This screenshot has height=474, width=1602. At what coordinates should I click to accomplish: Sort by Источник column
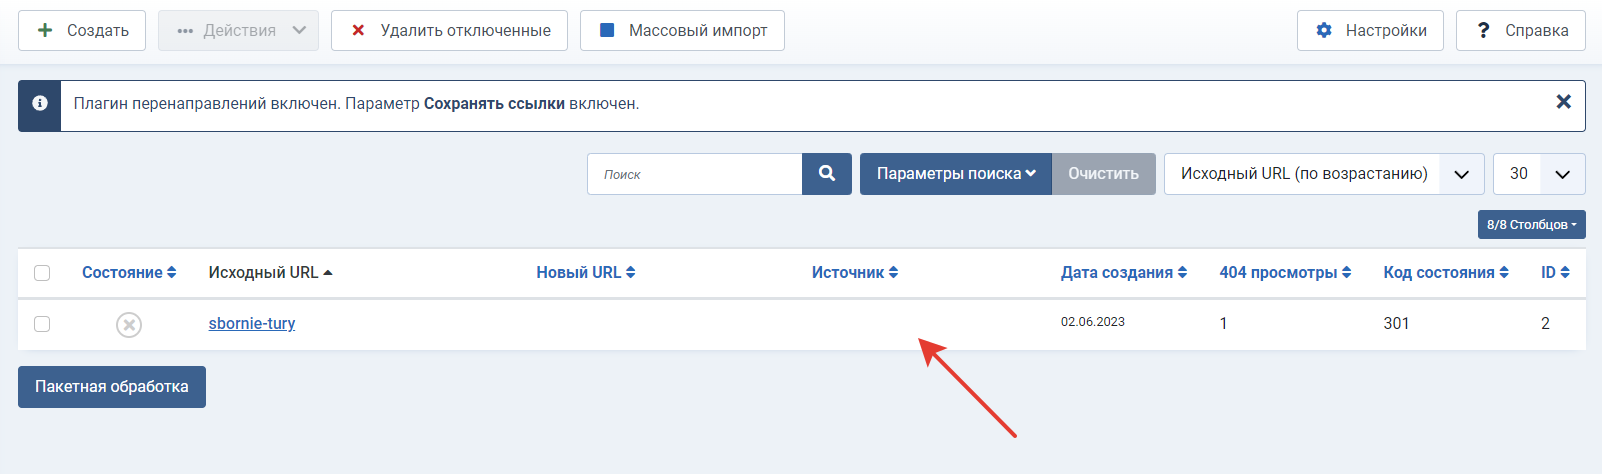click(855, 273)
